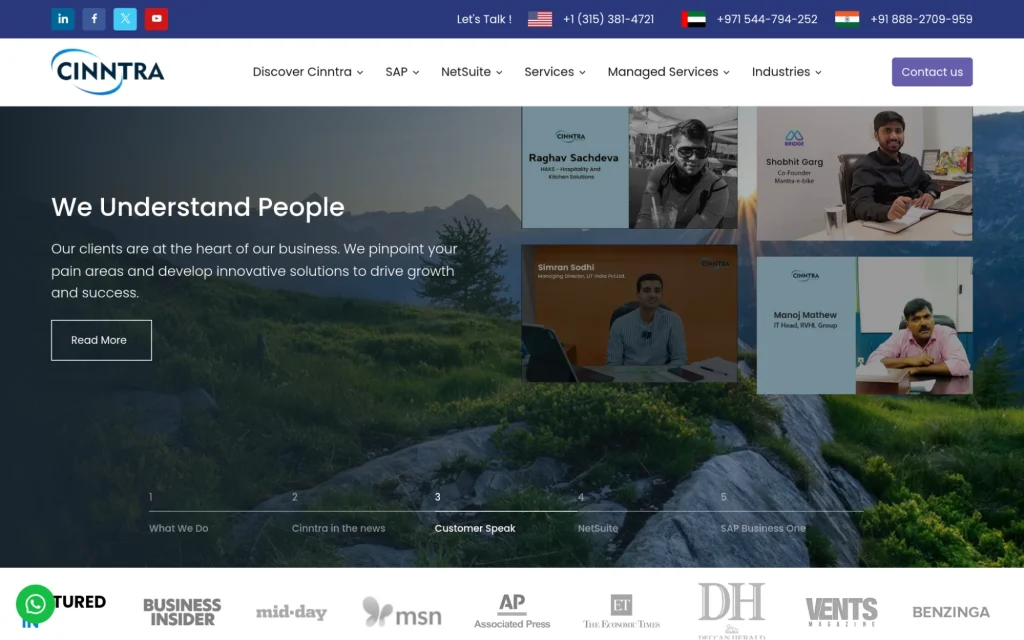
Task: Click the UAE flag icon
Action: (693, 20)
